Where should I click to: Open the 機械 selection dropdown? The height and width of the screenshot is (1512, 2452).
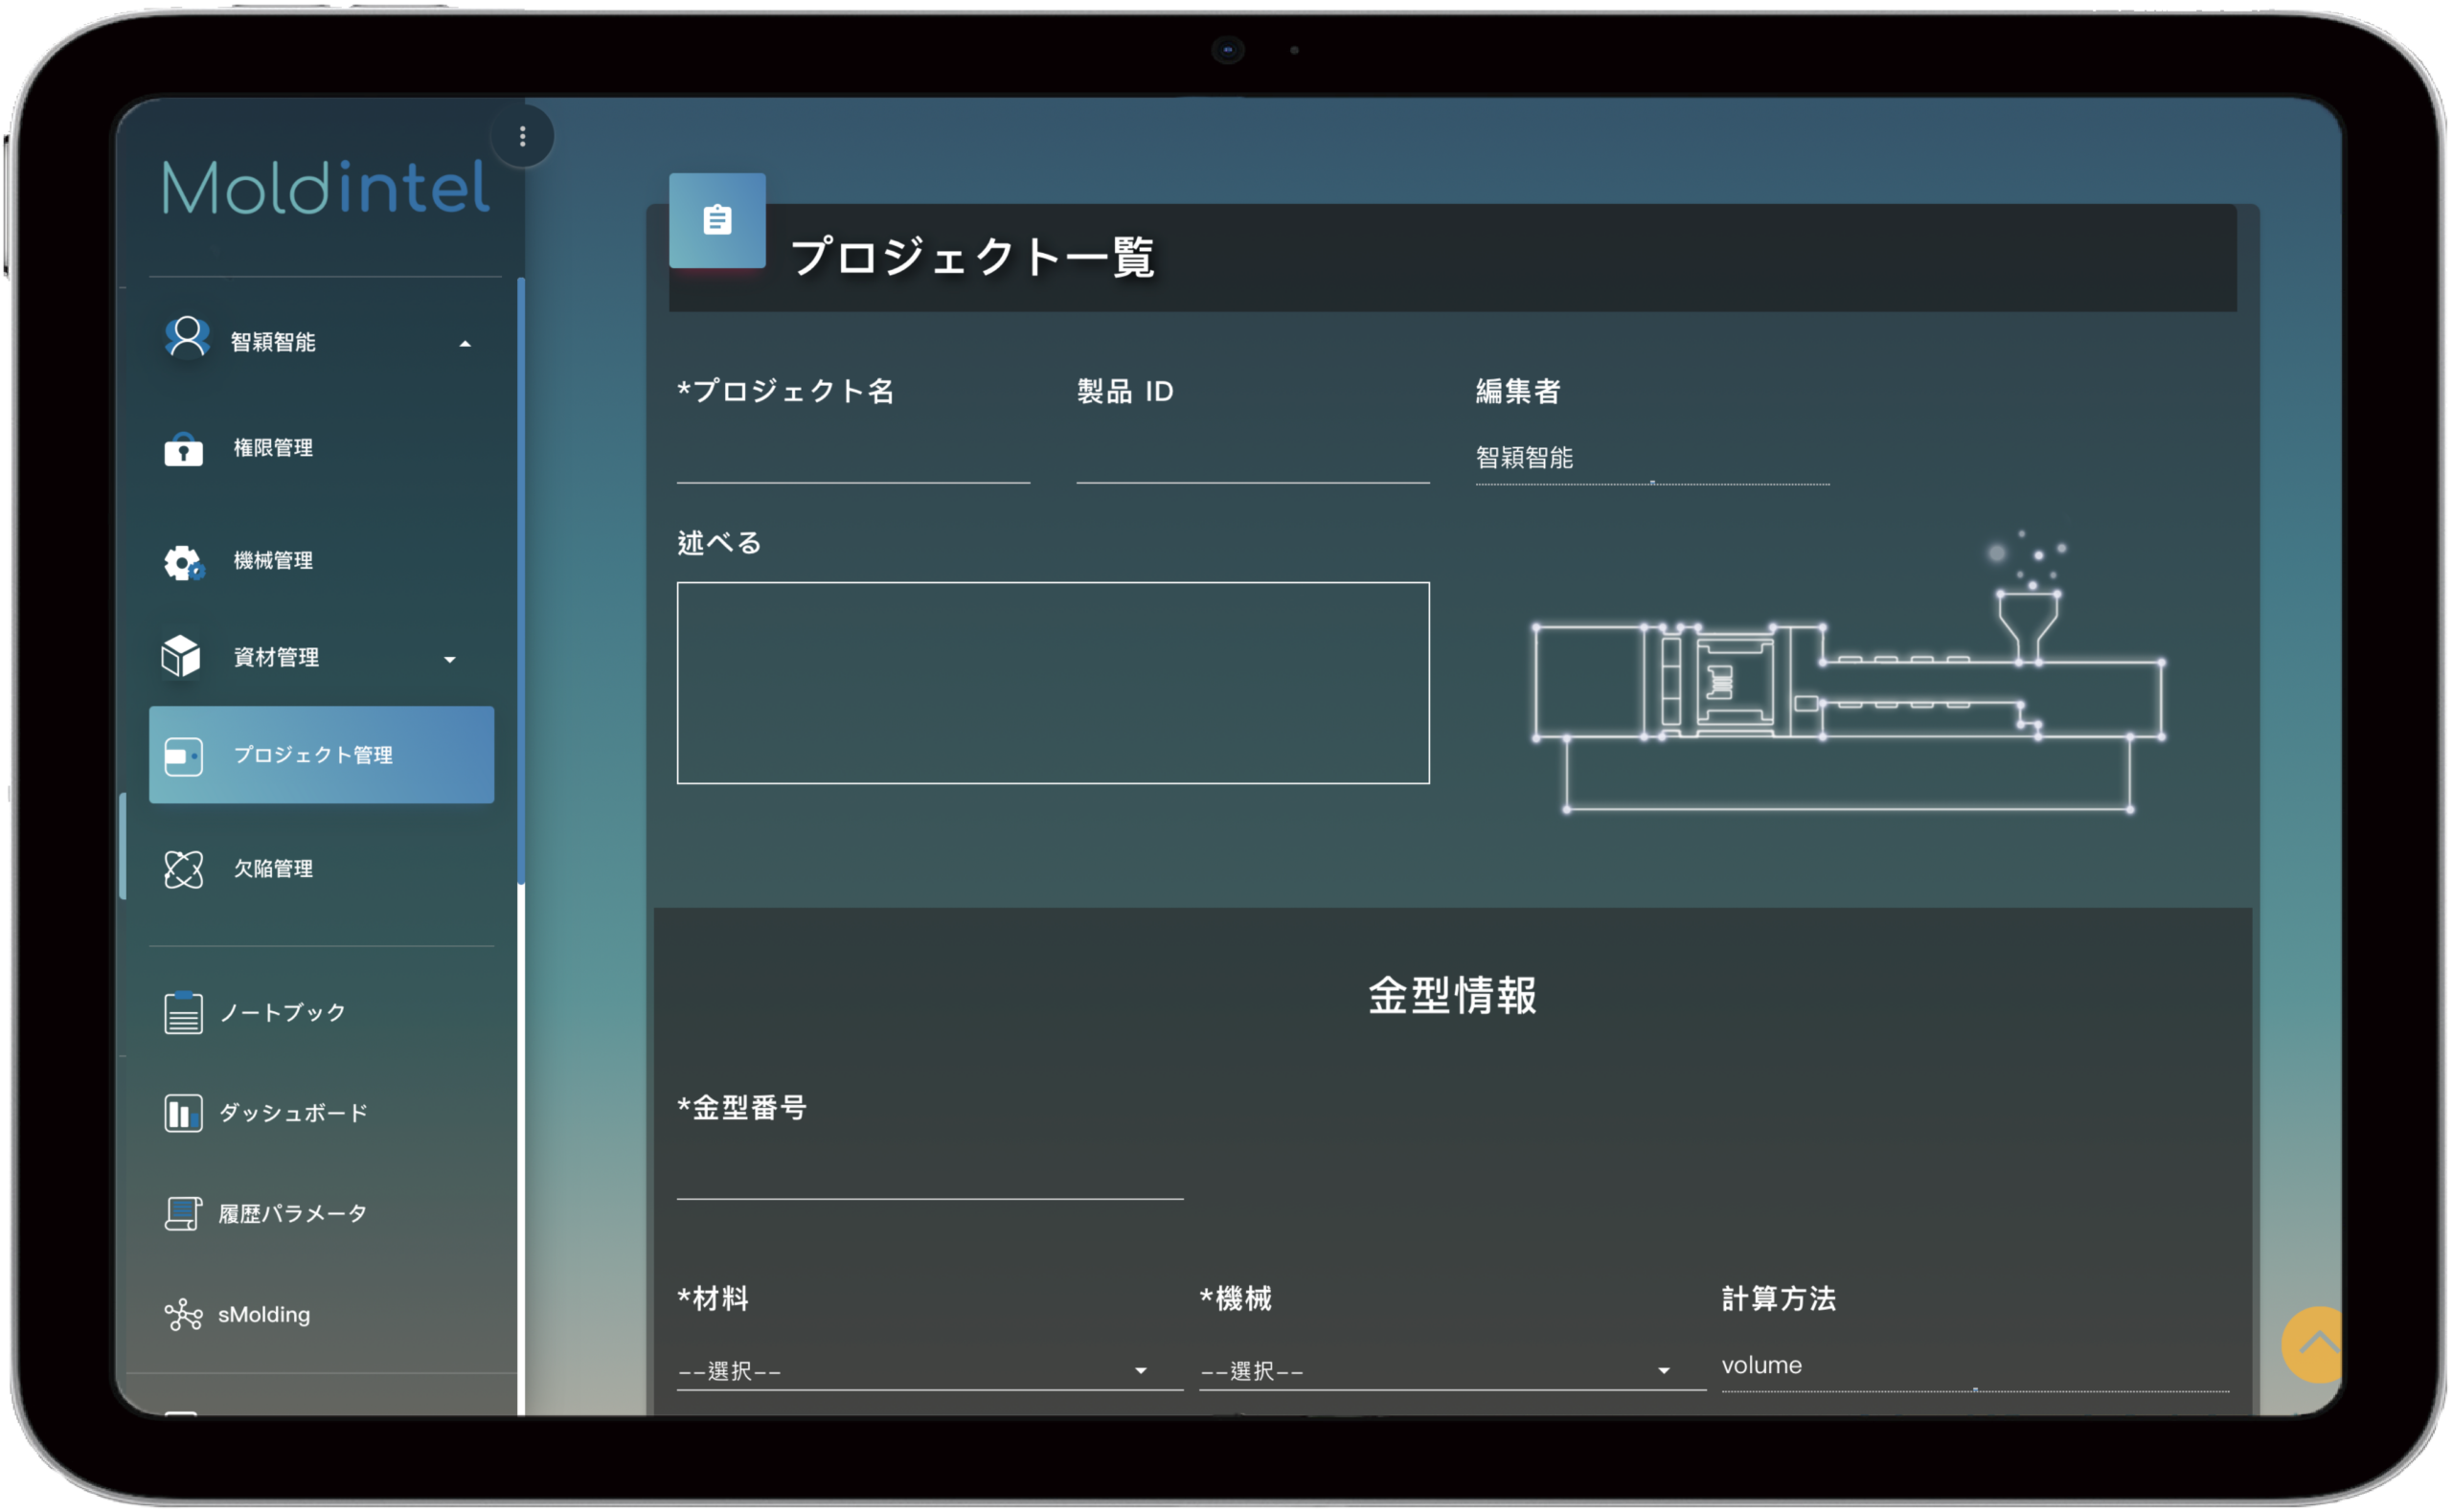point(1451,1370)
